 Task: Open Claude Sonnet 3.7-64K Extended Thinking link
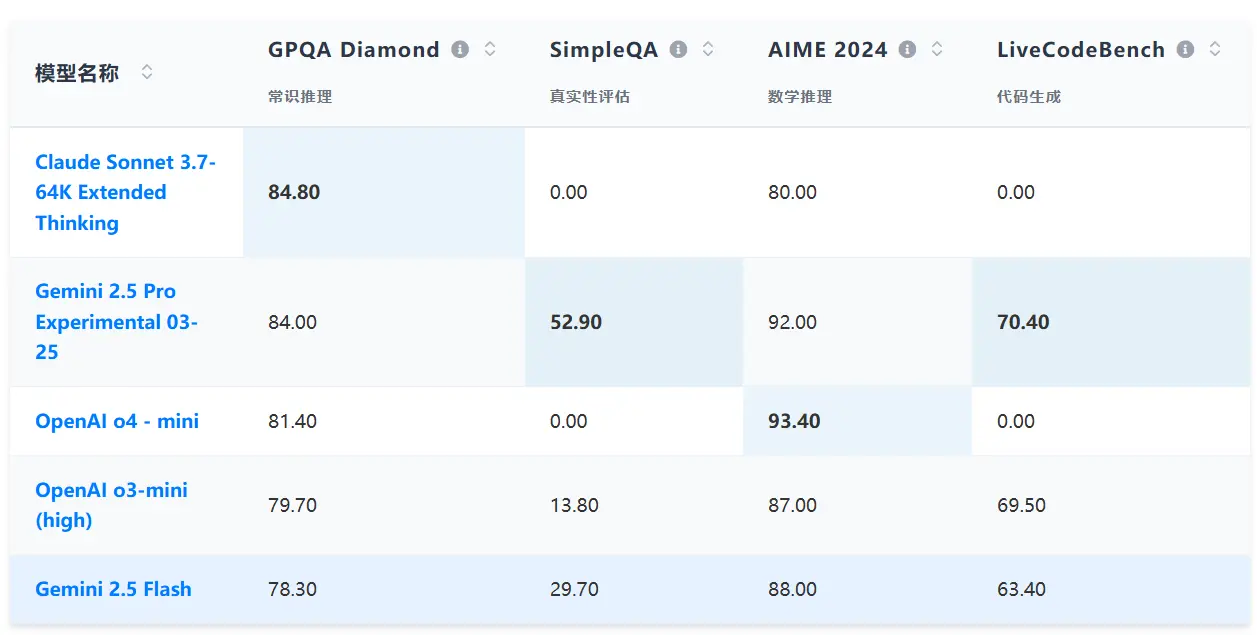tap(126, 192)
